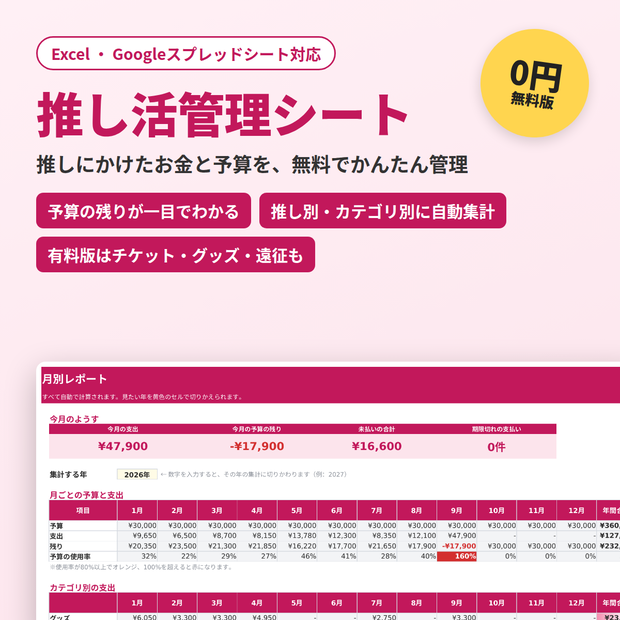This screenshot has height=620, width=620.
Task: Click the 7月 header in the category table
Action: (x=377, y=603)
